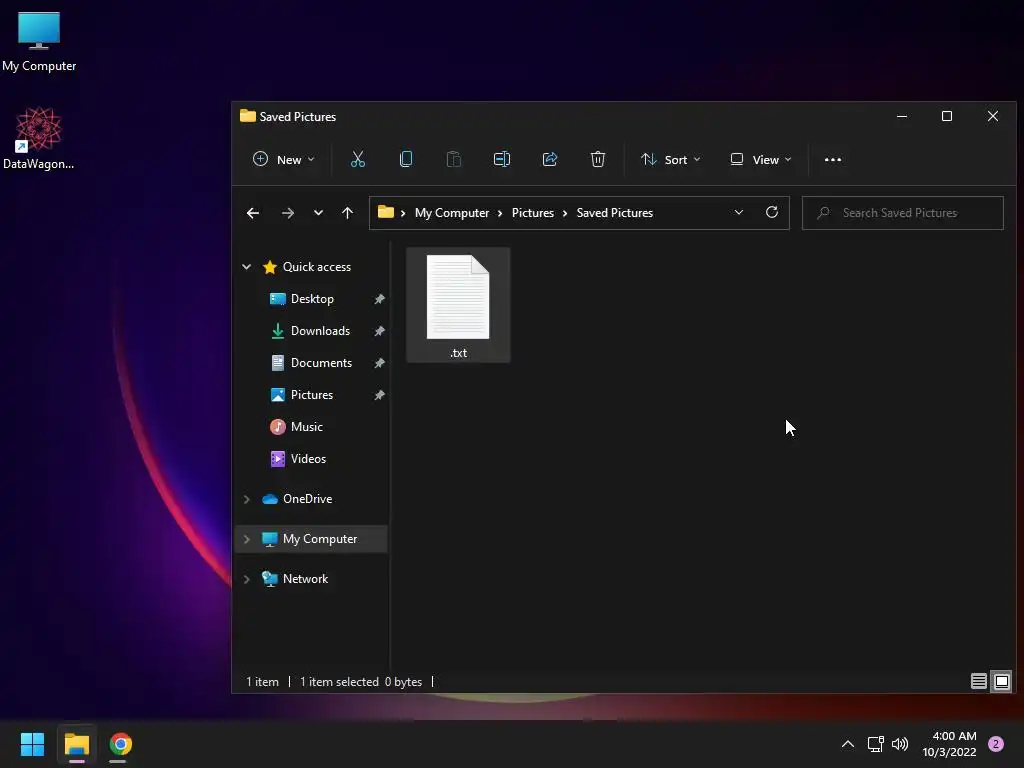The height and width of the screenshot is (768, 1024).
Task: Expand the My Computer tree node
Action: (246, 539)
